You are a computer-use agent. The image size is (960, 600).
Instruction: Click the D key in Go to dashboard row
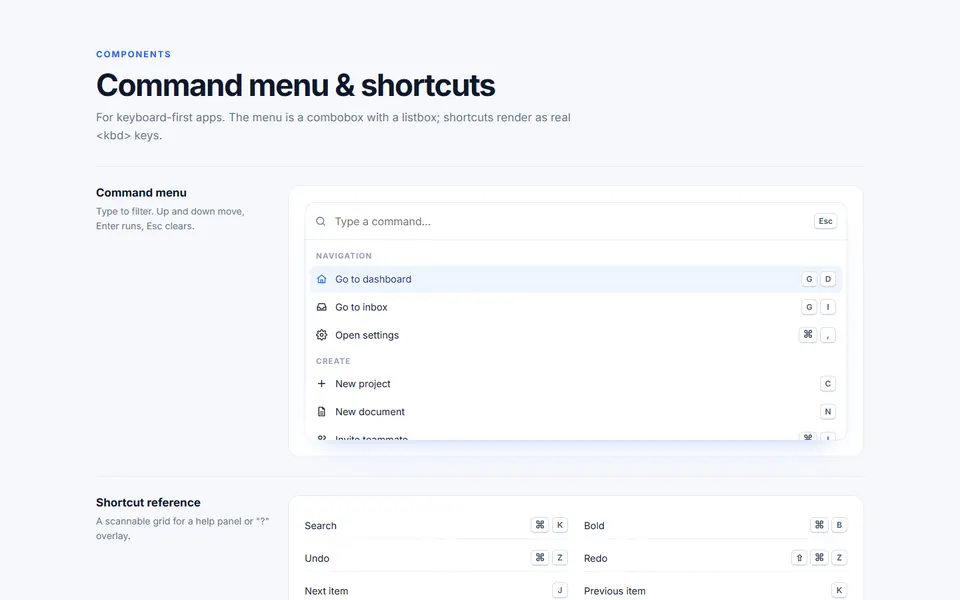click(828, 279)
